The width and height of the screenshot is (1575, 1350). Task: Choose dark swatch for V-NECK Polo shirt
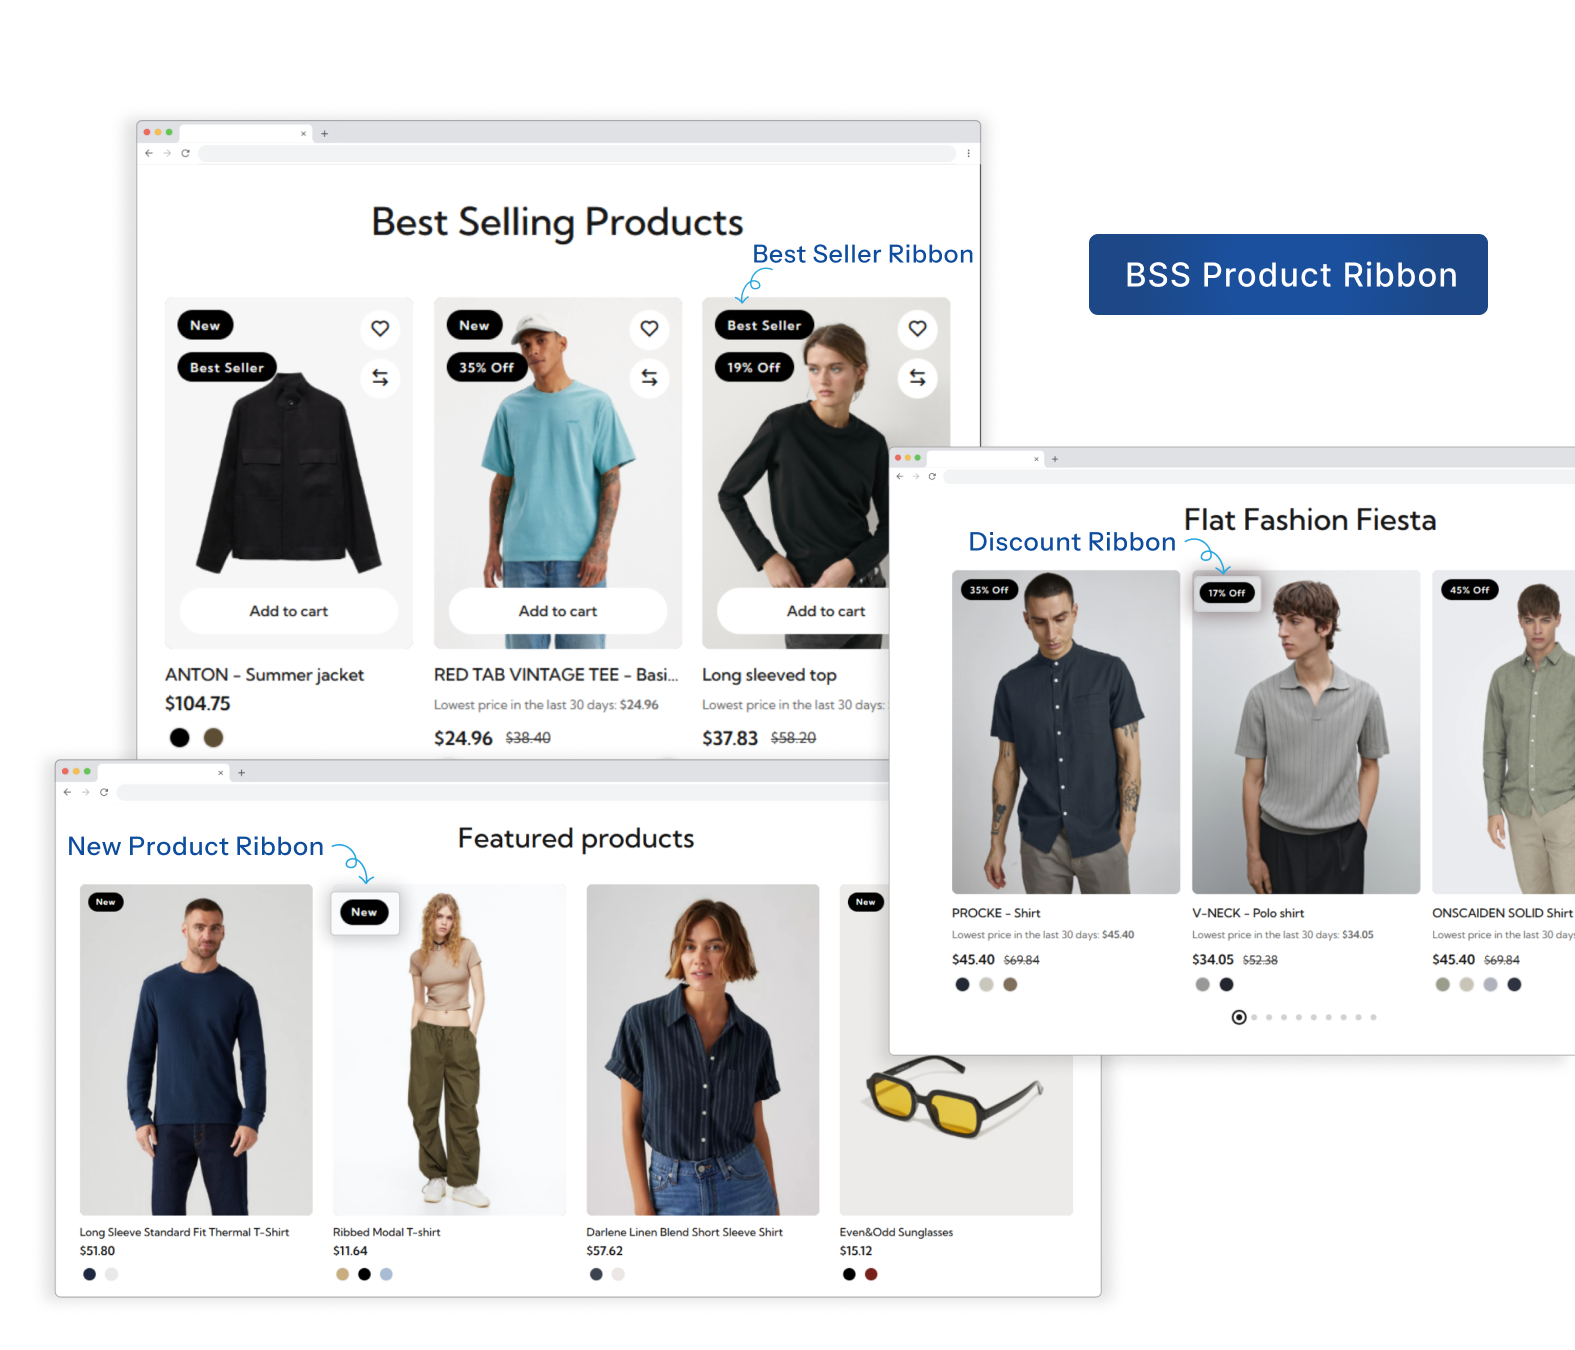click(x=1226, y=985)
